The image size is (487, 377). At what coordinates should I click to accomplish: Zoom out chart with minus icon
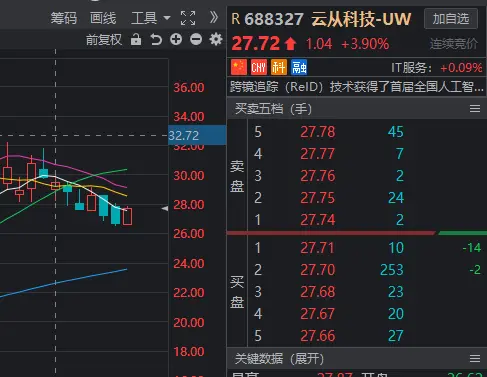196,39
